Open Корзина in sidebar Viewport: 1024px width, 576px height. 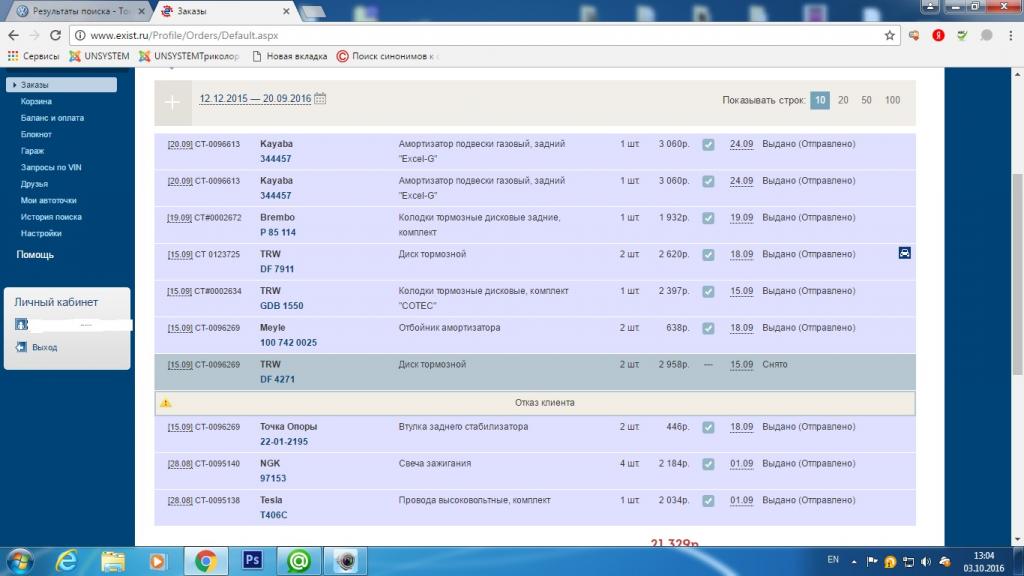pos(36,101)
